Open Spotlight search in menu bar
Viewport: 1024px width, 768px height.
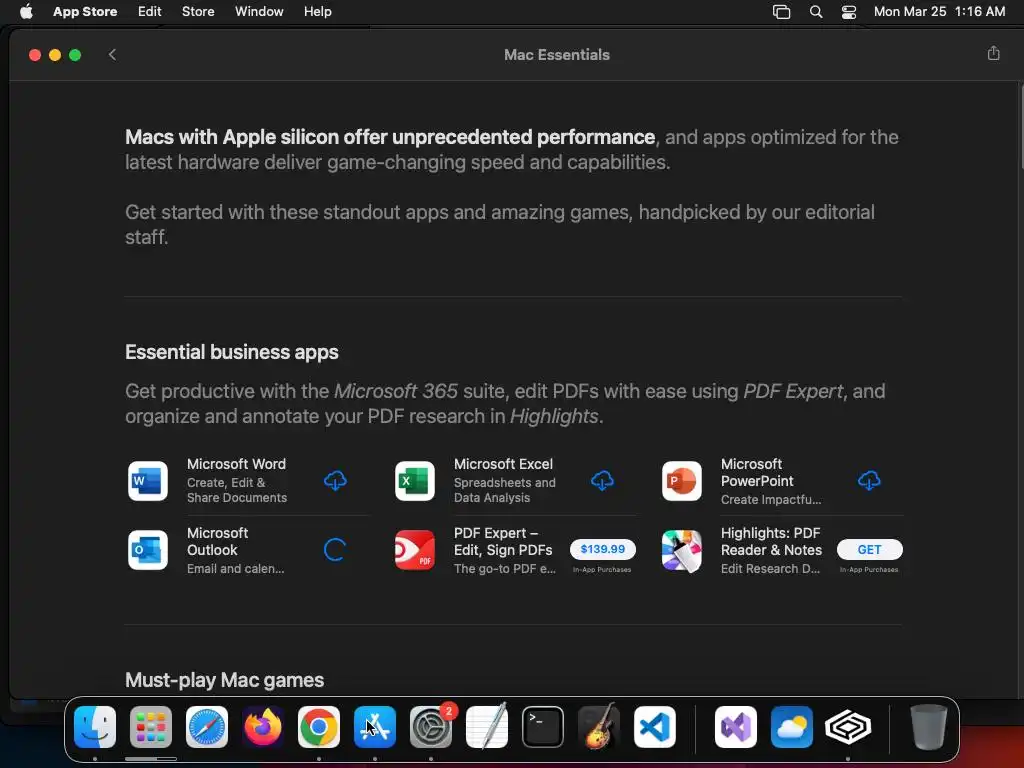[816, 12]
